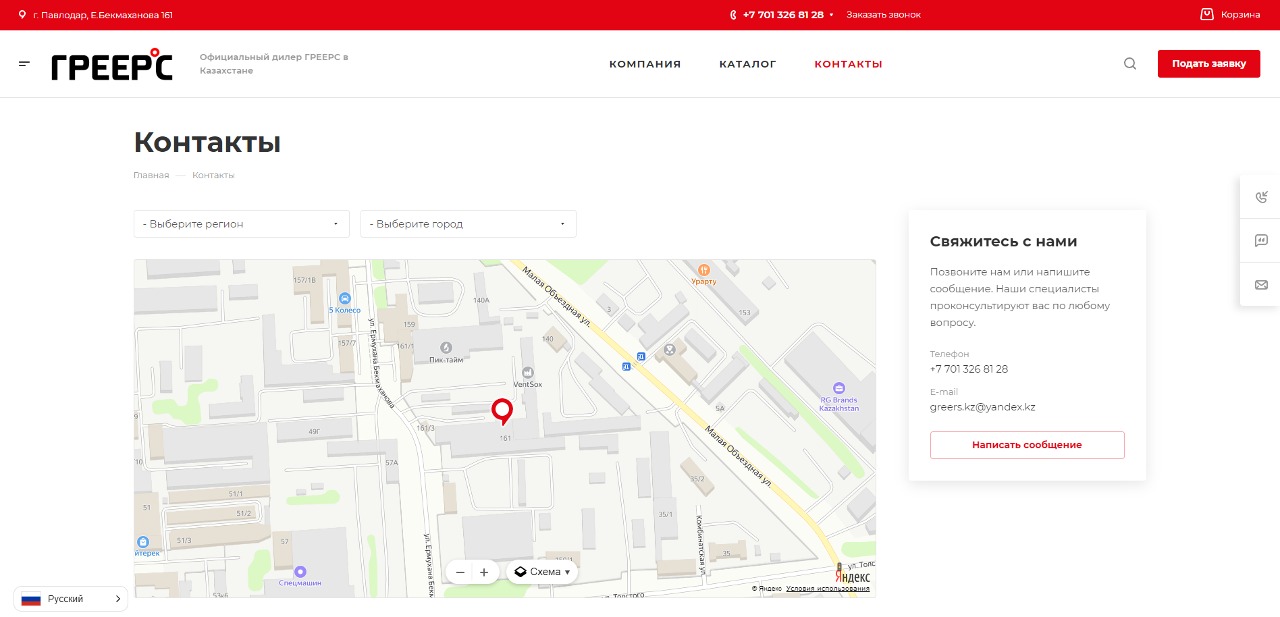Screen dimensions: 1280x617
Task: Zoom out the map with minus button
Action: [460, 572]
